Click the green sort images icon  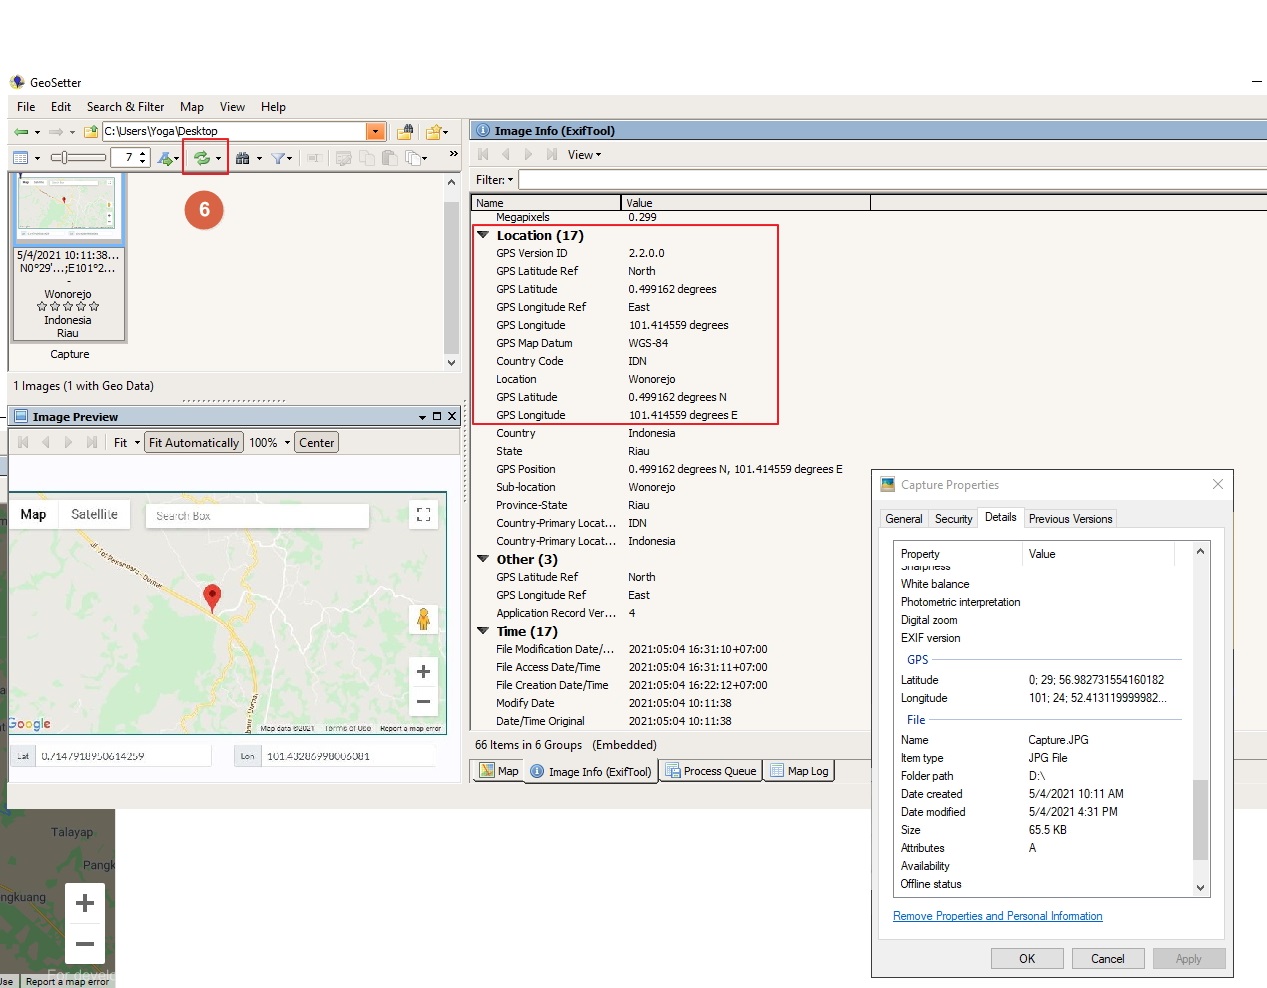(164, 157)
